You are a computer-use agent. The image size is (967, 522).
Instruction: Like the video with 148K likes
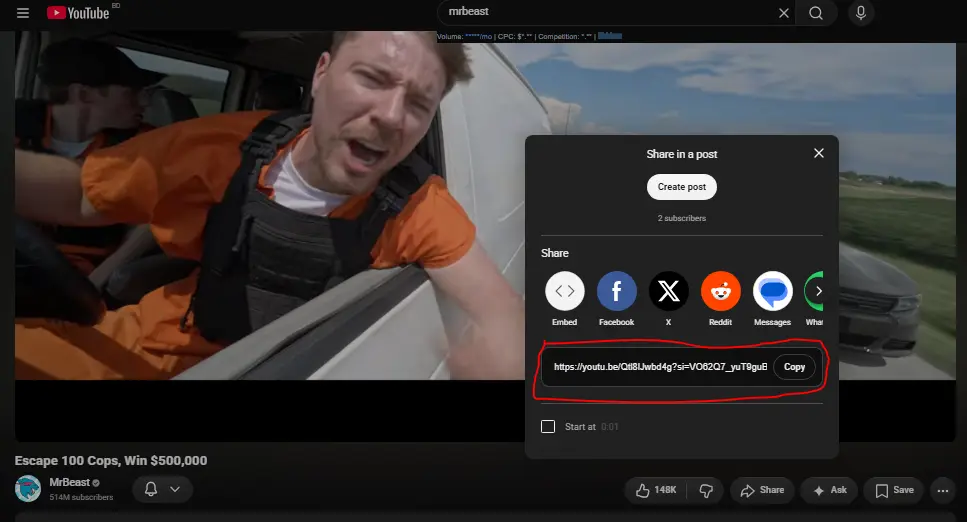tap(656, 490)
